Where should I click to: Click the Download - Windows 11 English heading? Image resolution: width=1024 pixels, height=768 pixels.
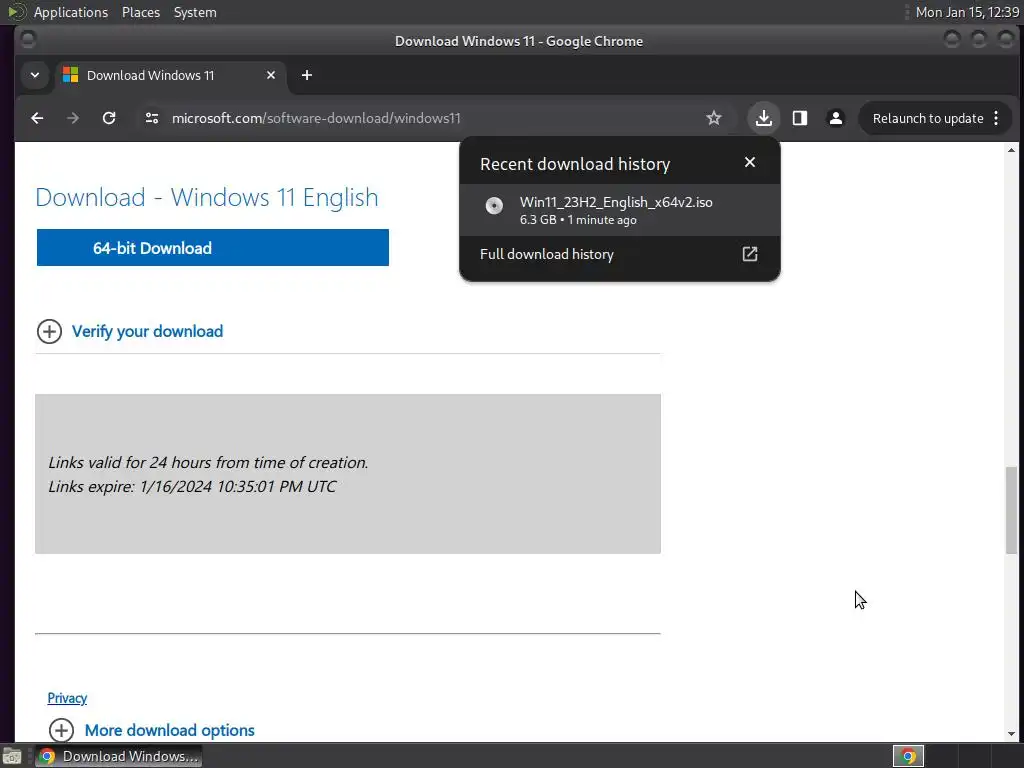tap(206, 197)
